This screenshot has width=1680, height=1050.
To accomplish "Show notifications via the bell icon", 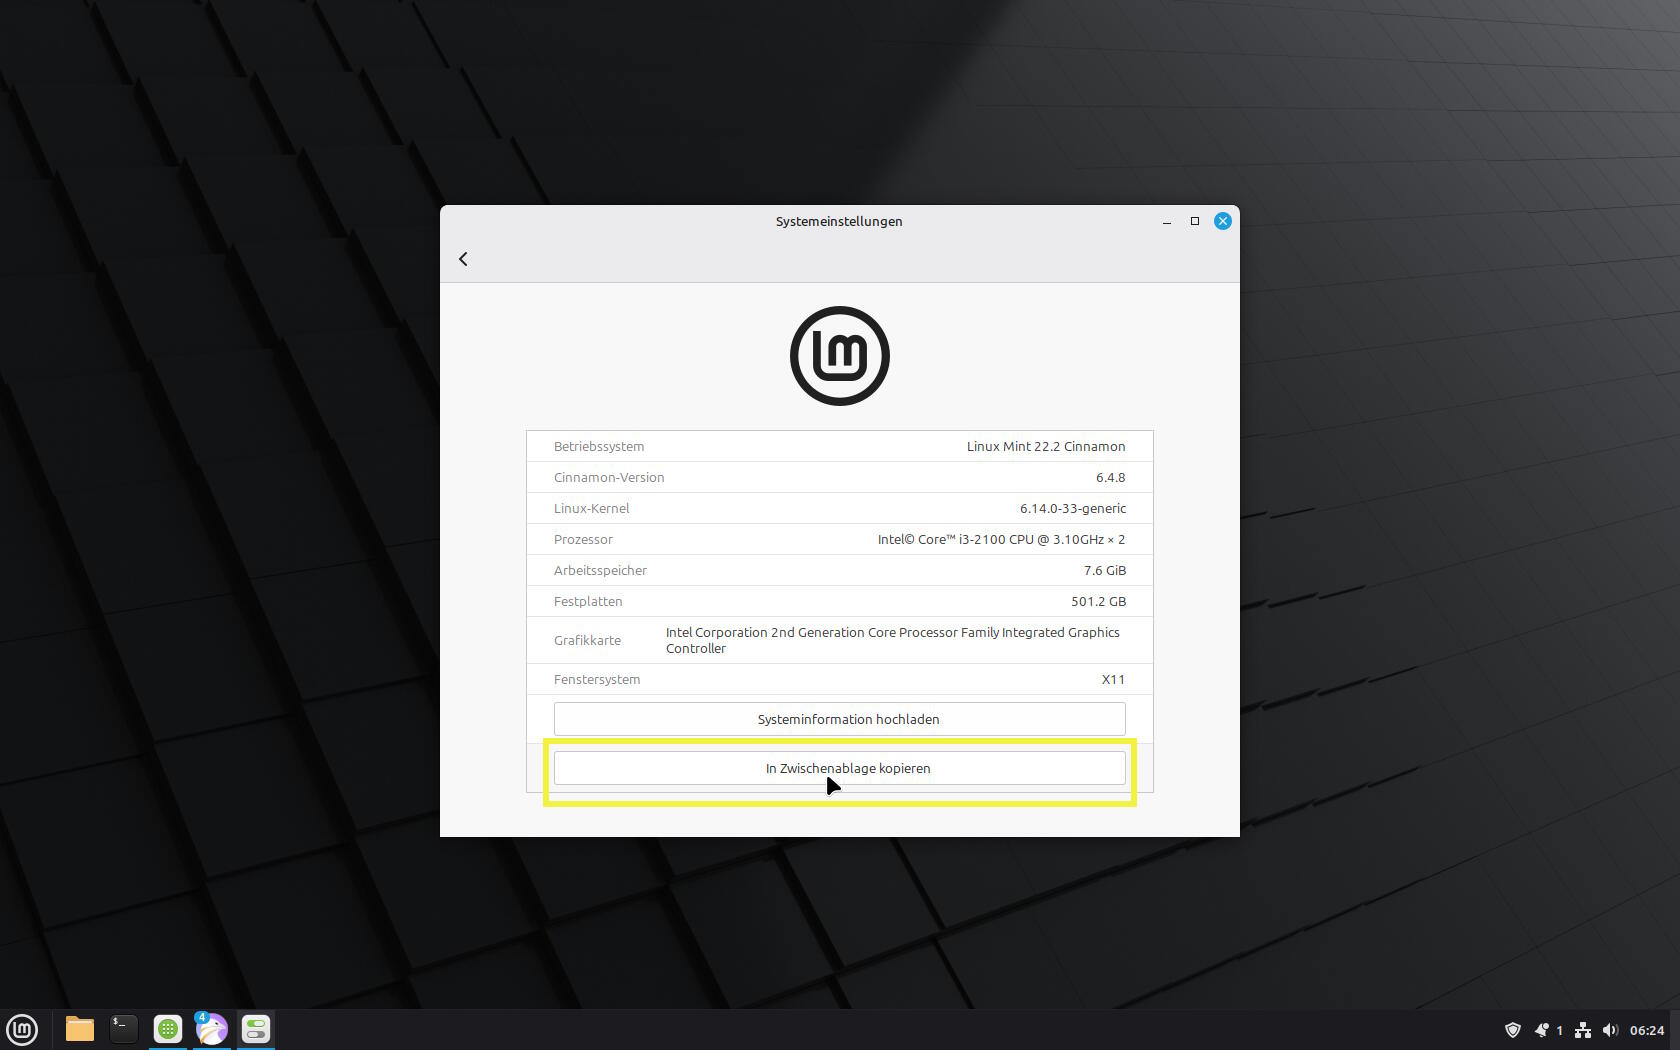I will (x=1542, y=1030).
